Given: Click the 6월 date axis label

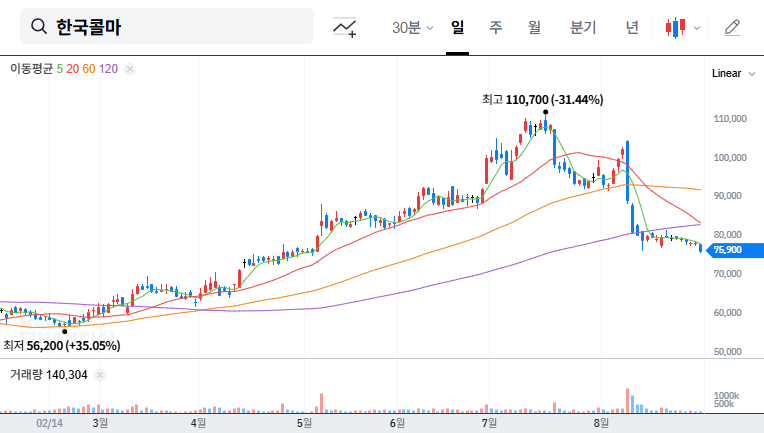Looking at the screenshot, I should 397,423.
